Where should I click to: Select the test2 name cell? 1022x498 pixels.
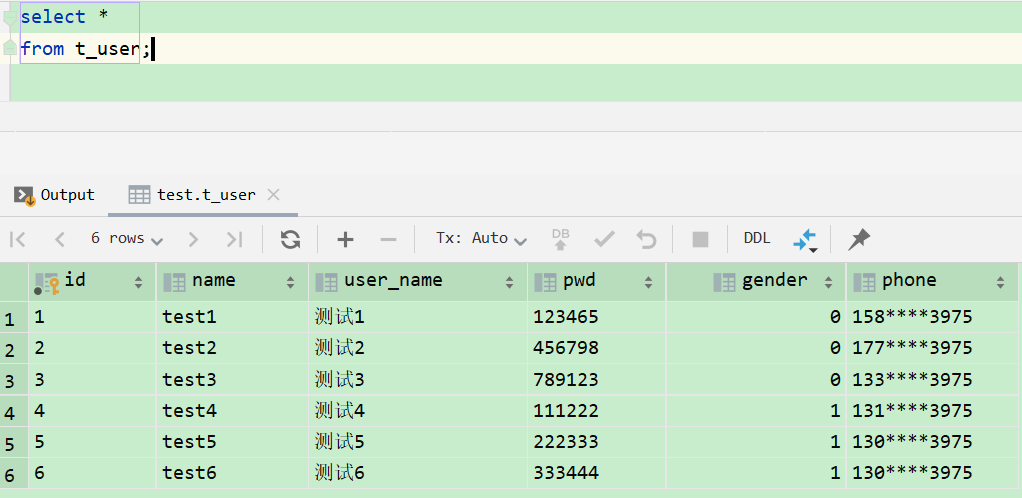point(232,349)
